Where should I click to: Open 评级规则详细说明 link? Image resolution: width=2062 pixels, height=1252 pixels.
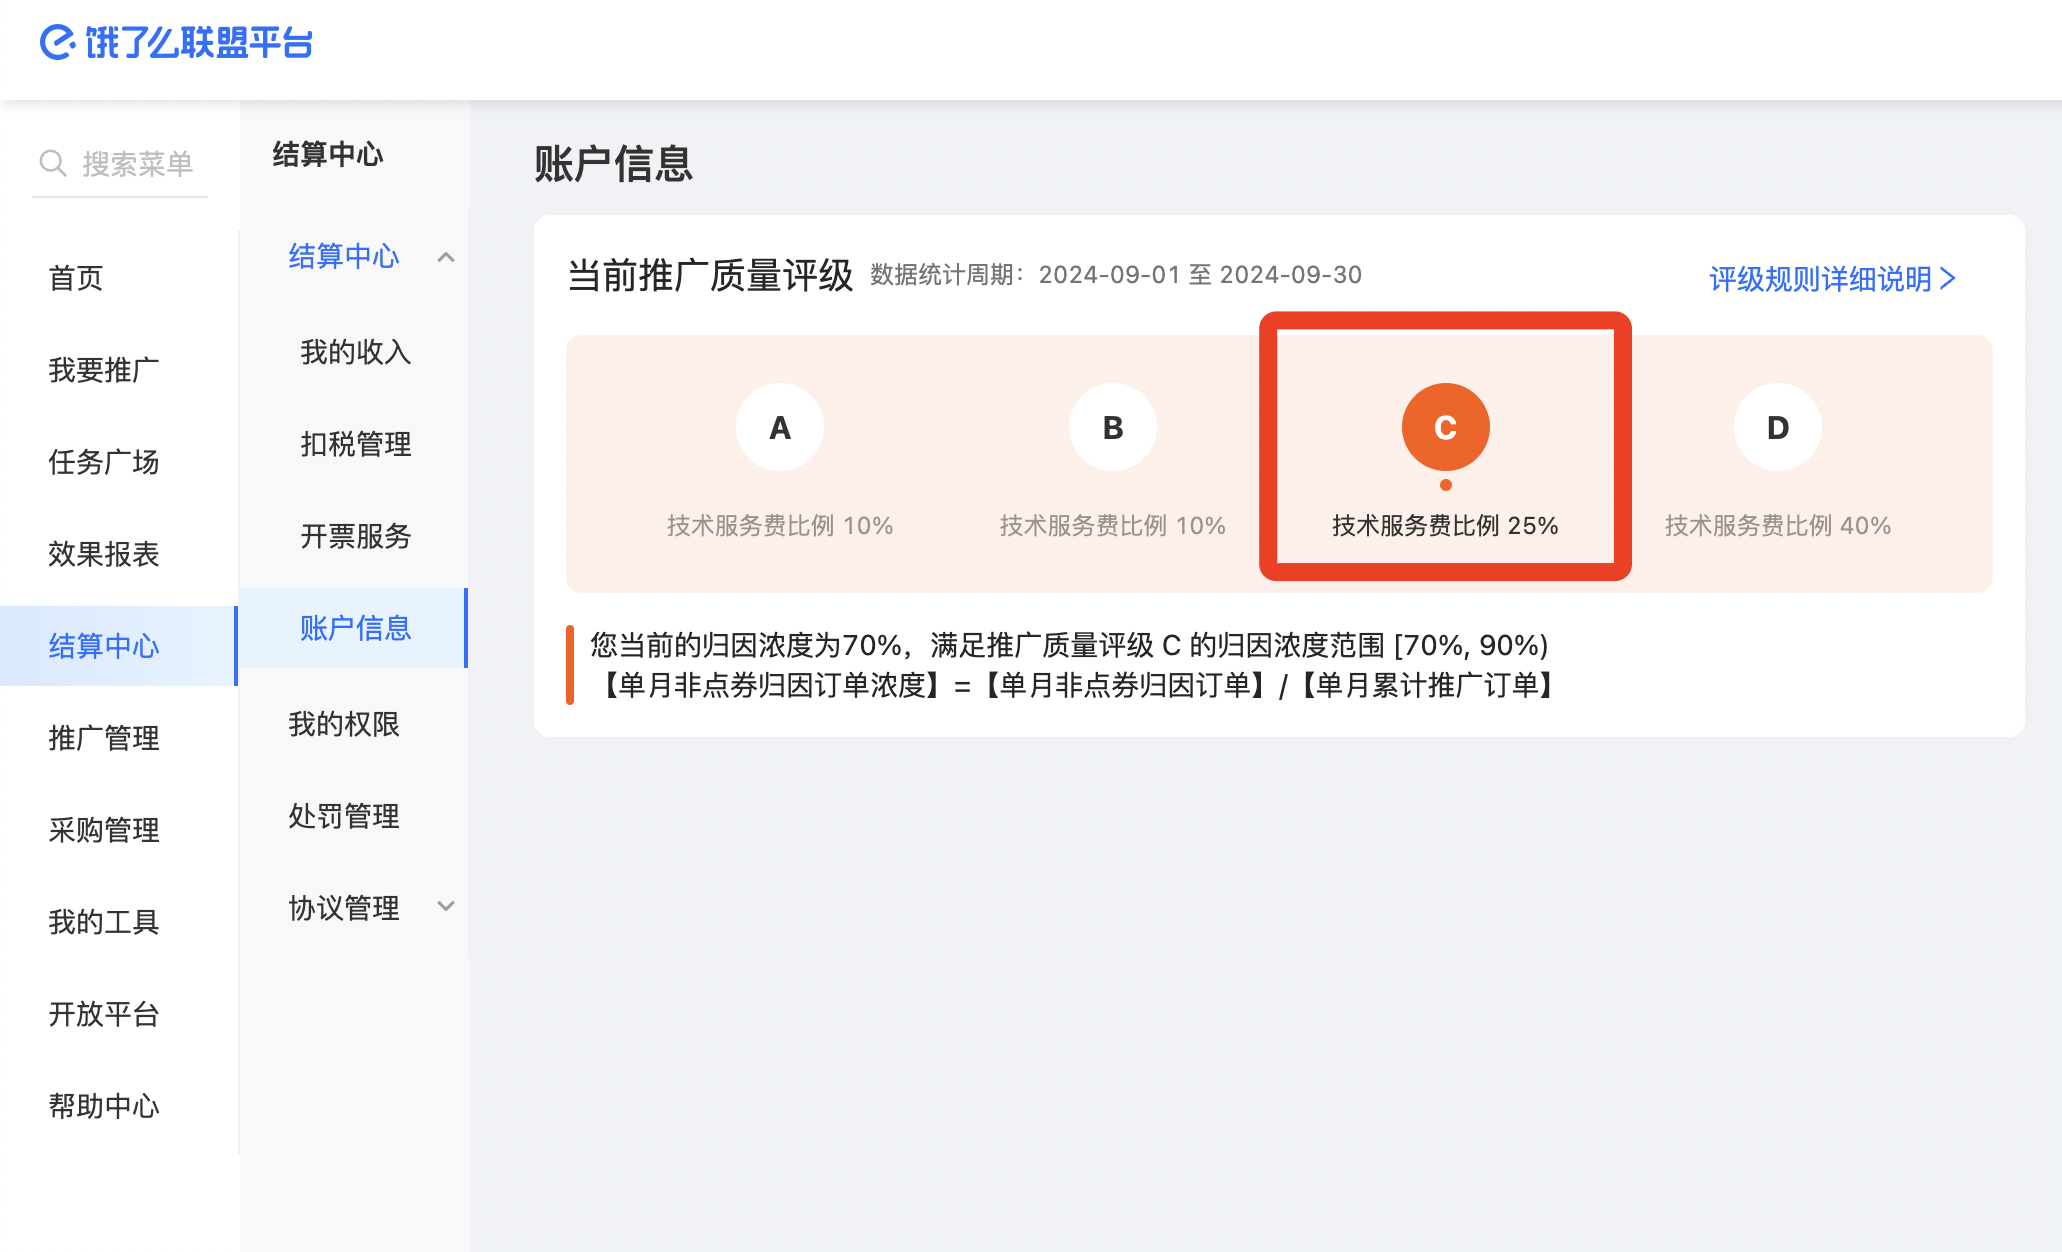click(1831, 279)
